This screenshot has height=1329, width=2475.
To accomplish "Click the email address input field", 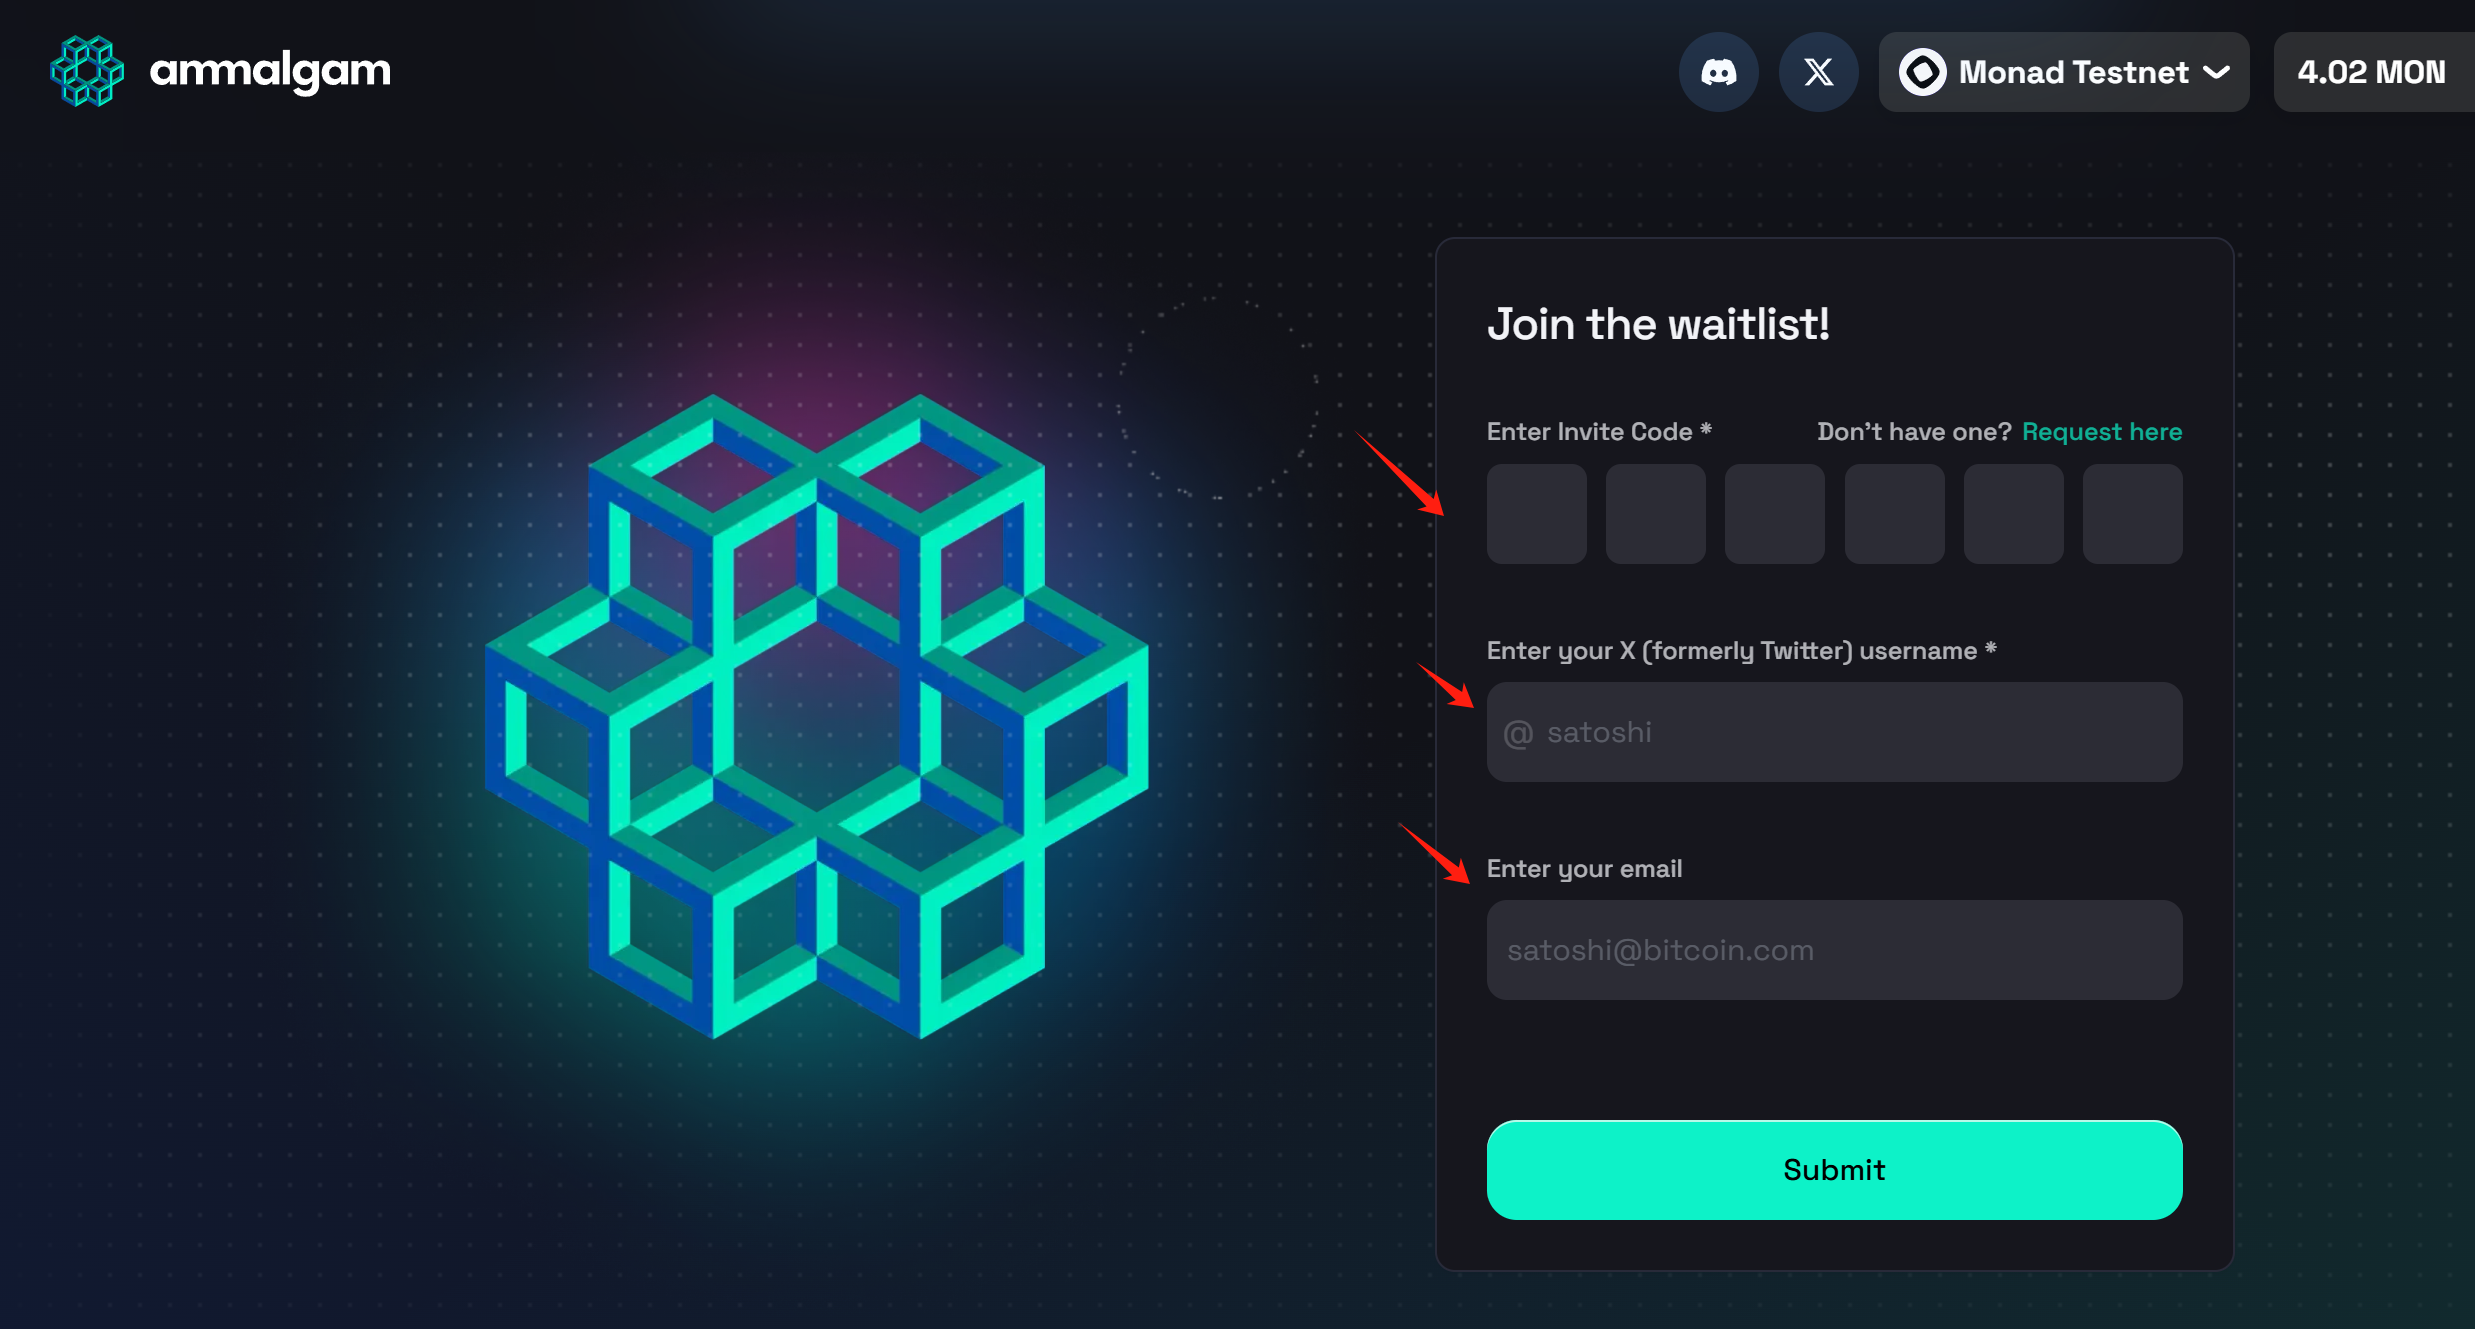I will pos(1834,950).
